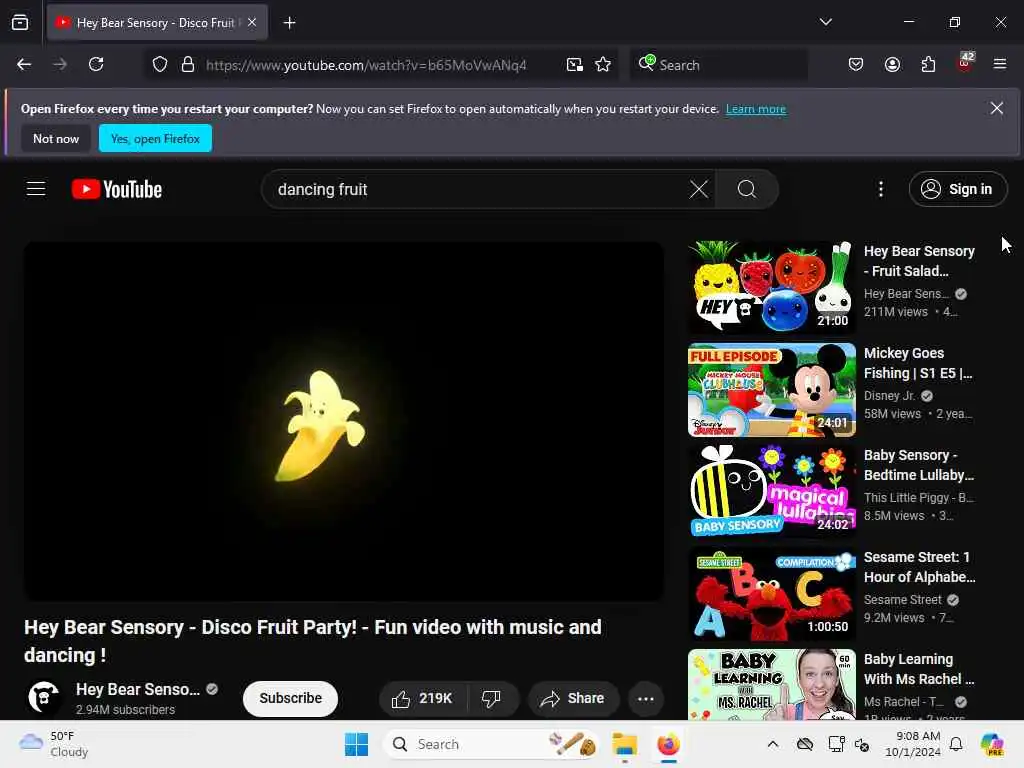Open YouTube settings three-dot menu
Image resolution: width=1024 pixels, height=768 pixels.
881,189
